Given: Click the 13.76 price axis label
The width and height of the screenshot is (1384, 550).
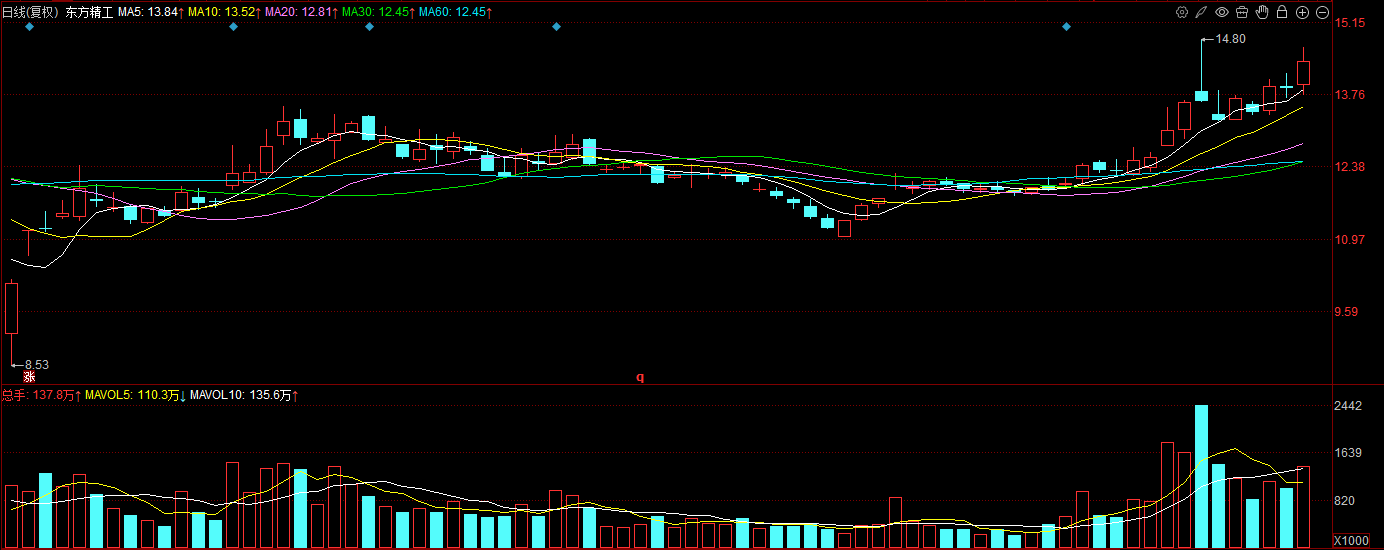Looking at the screenshot, I should (x=1350, y=95).
